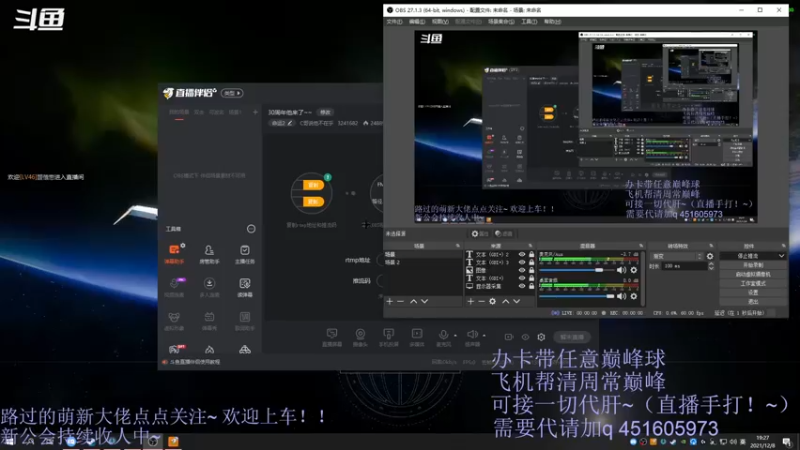Open the 弹幕助手 tool in the companion toolbox
Image resolution: width=800 pixels, height=450 pixels.
coord(174,254)
